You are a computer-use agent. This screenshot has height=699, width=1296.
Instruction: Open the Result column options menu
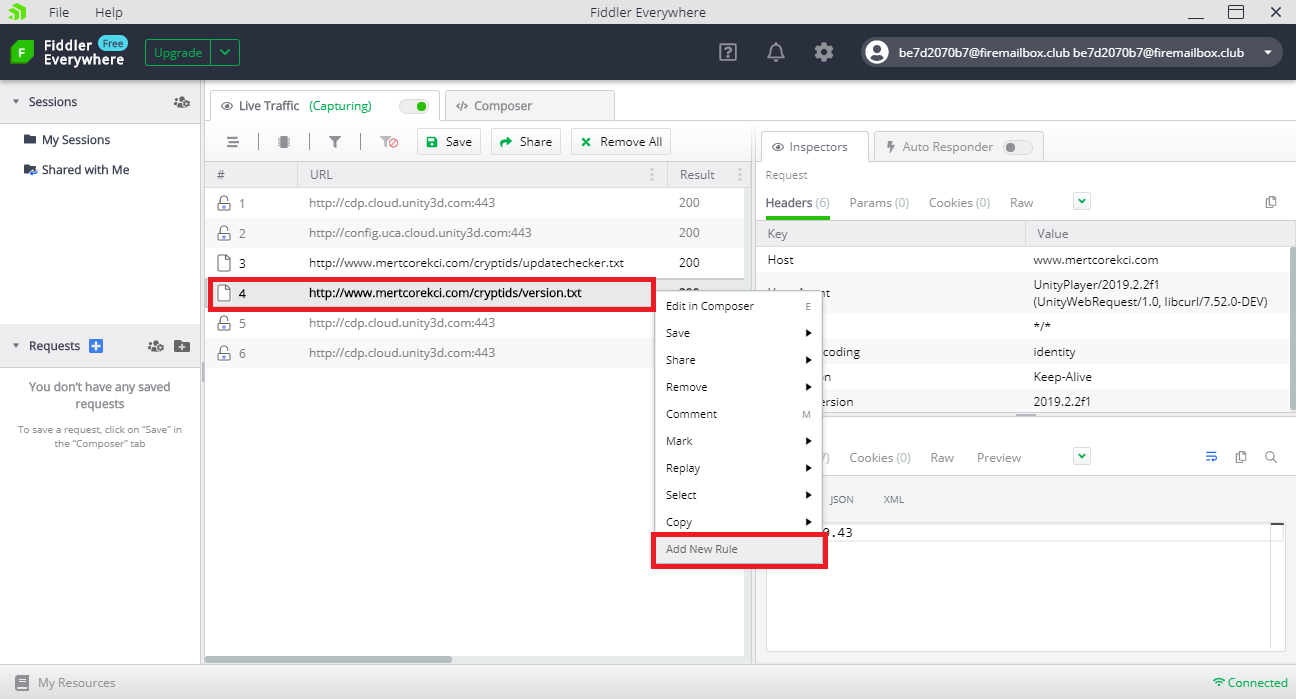point(740,174)
